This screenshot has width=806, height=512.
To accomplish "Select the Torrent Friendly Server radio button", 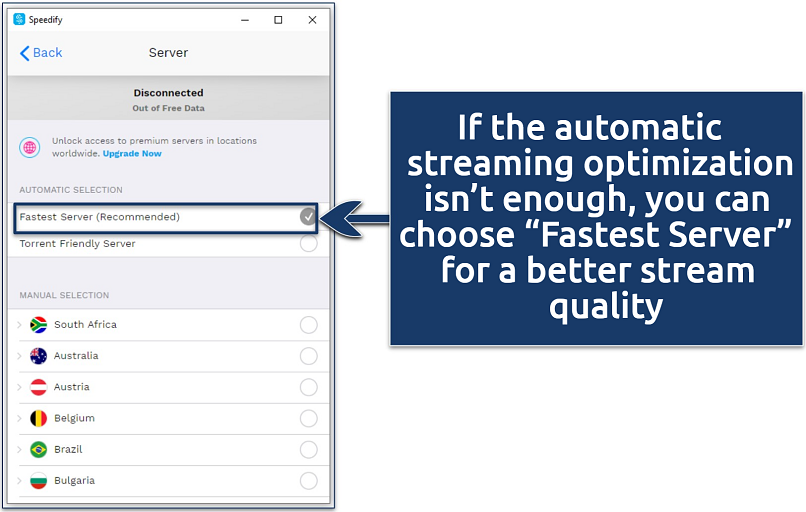I will tap(308, 243).
